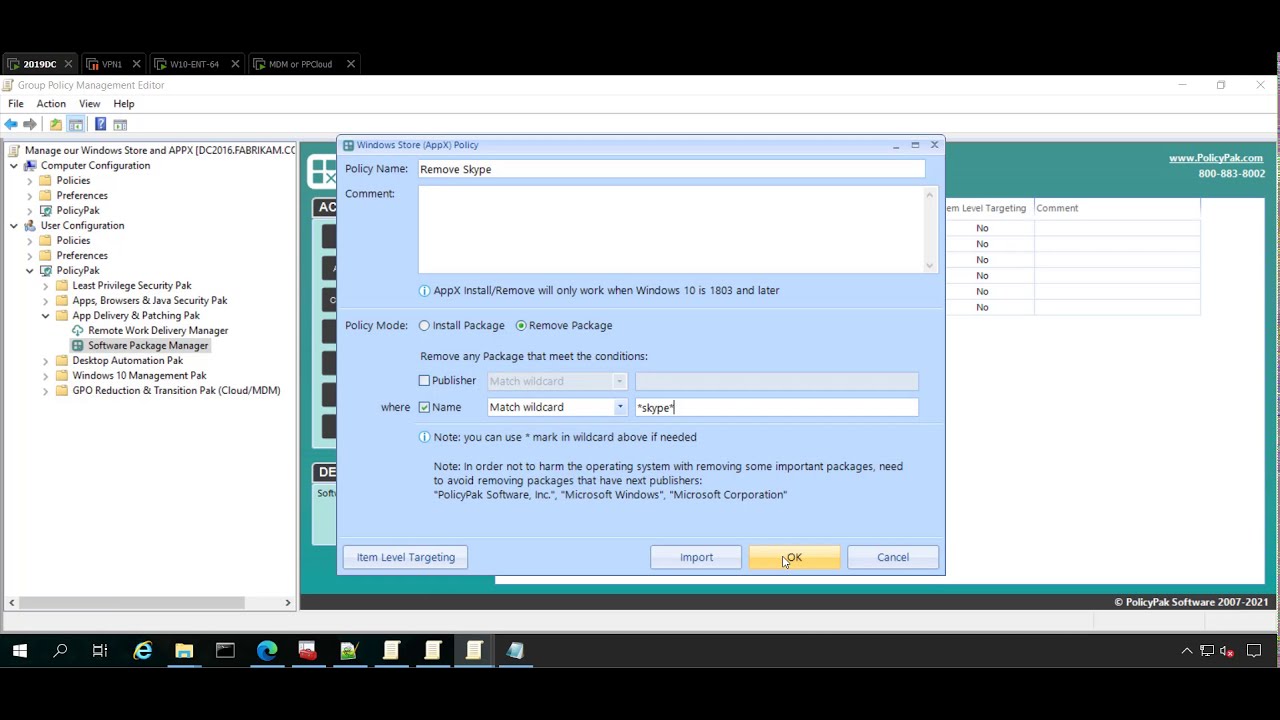Image resolution: width=1280 pixels, height=720 pixels.
Task: Open the www.PolicyPak.com link
Action: [1215, 158]
